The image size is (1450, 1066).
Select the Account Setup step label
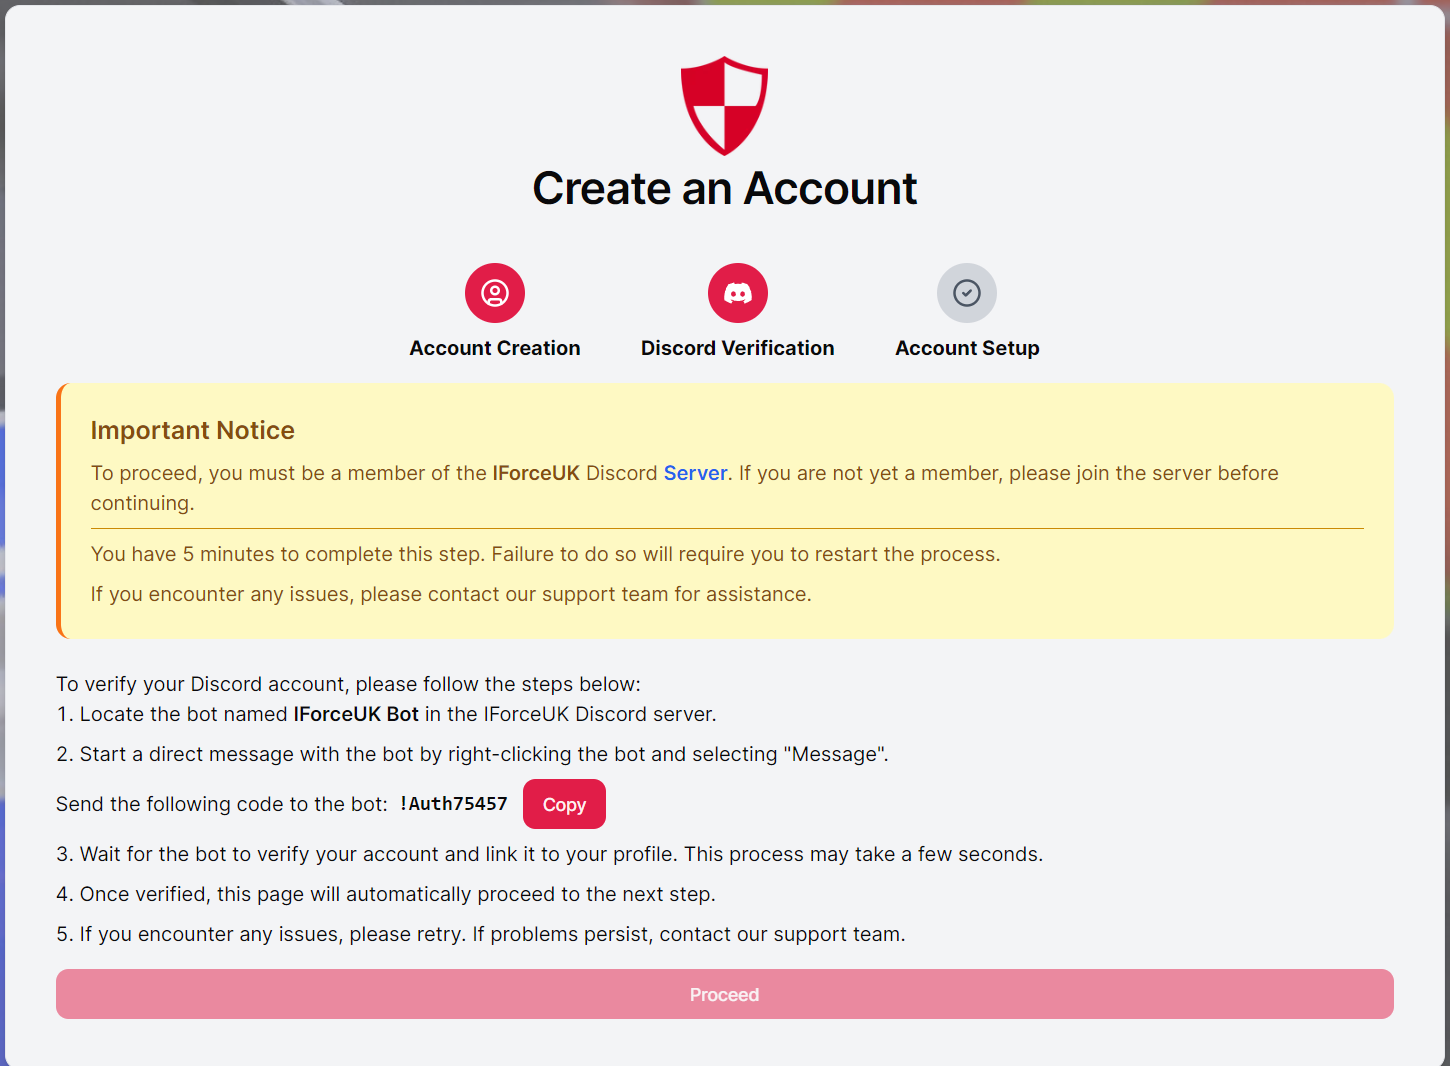pos(966,347)
